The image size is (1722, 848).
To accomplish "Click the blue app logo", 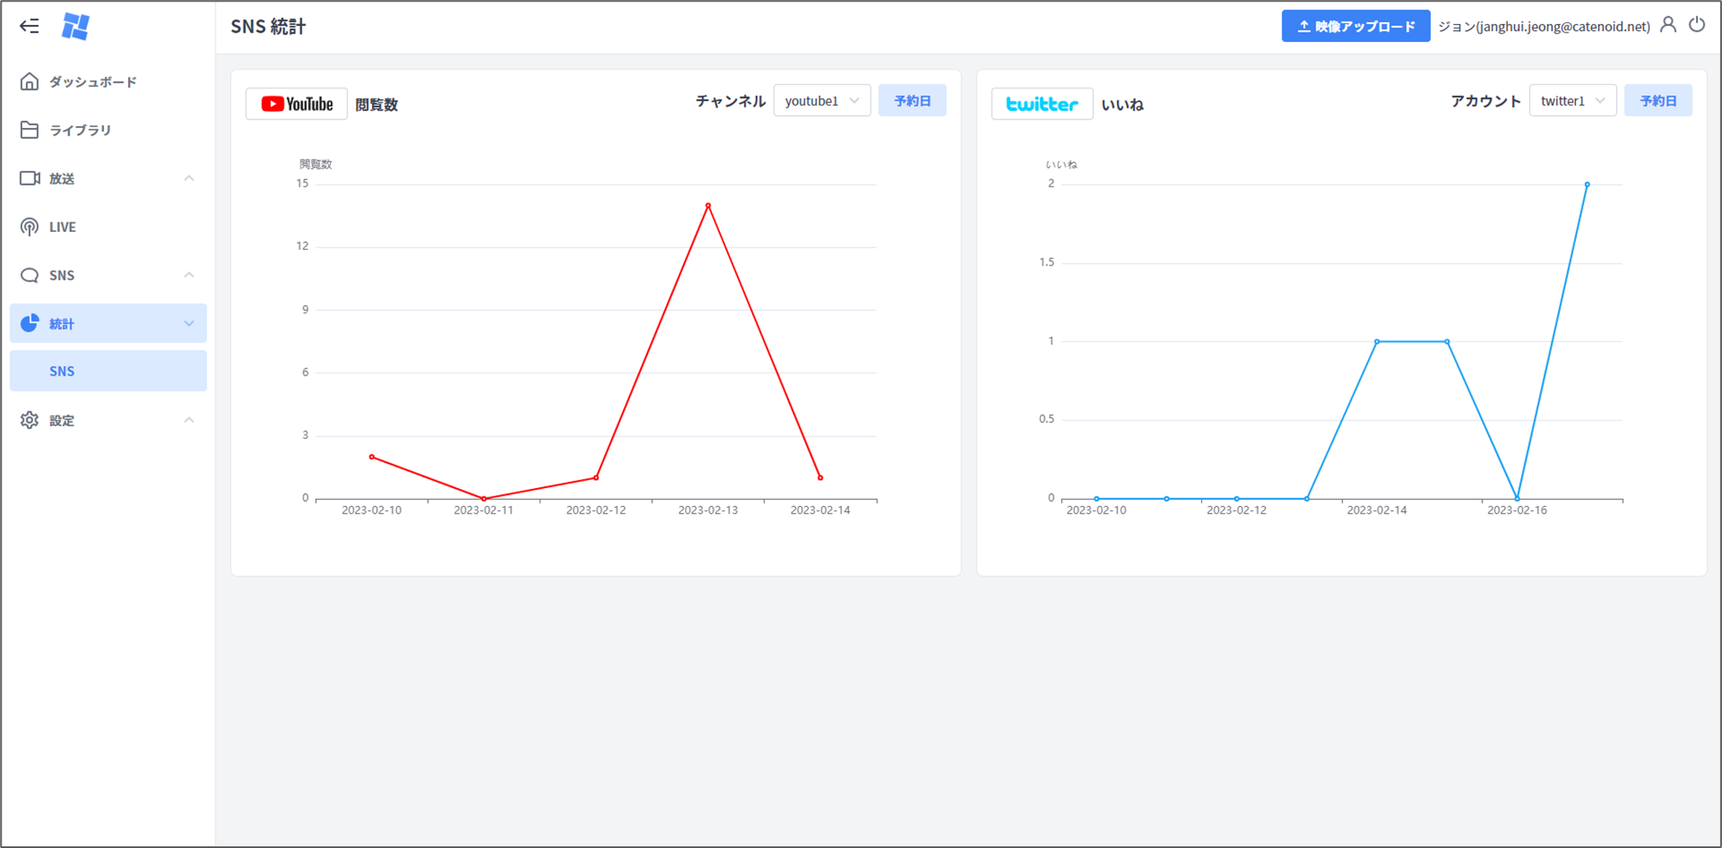I will click(x=75, y=26).
